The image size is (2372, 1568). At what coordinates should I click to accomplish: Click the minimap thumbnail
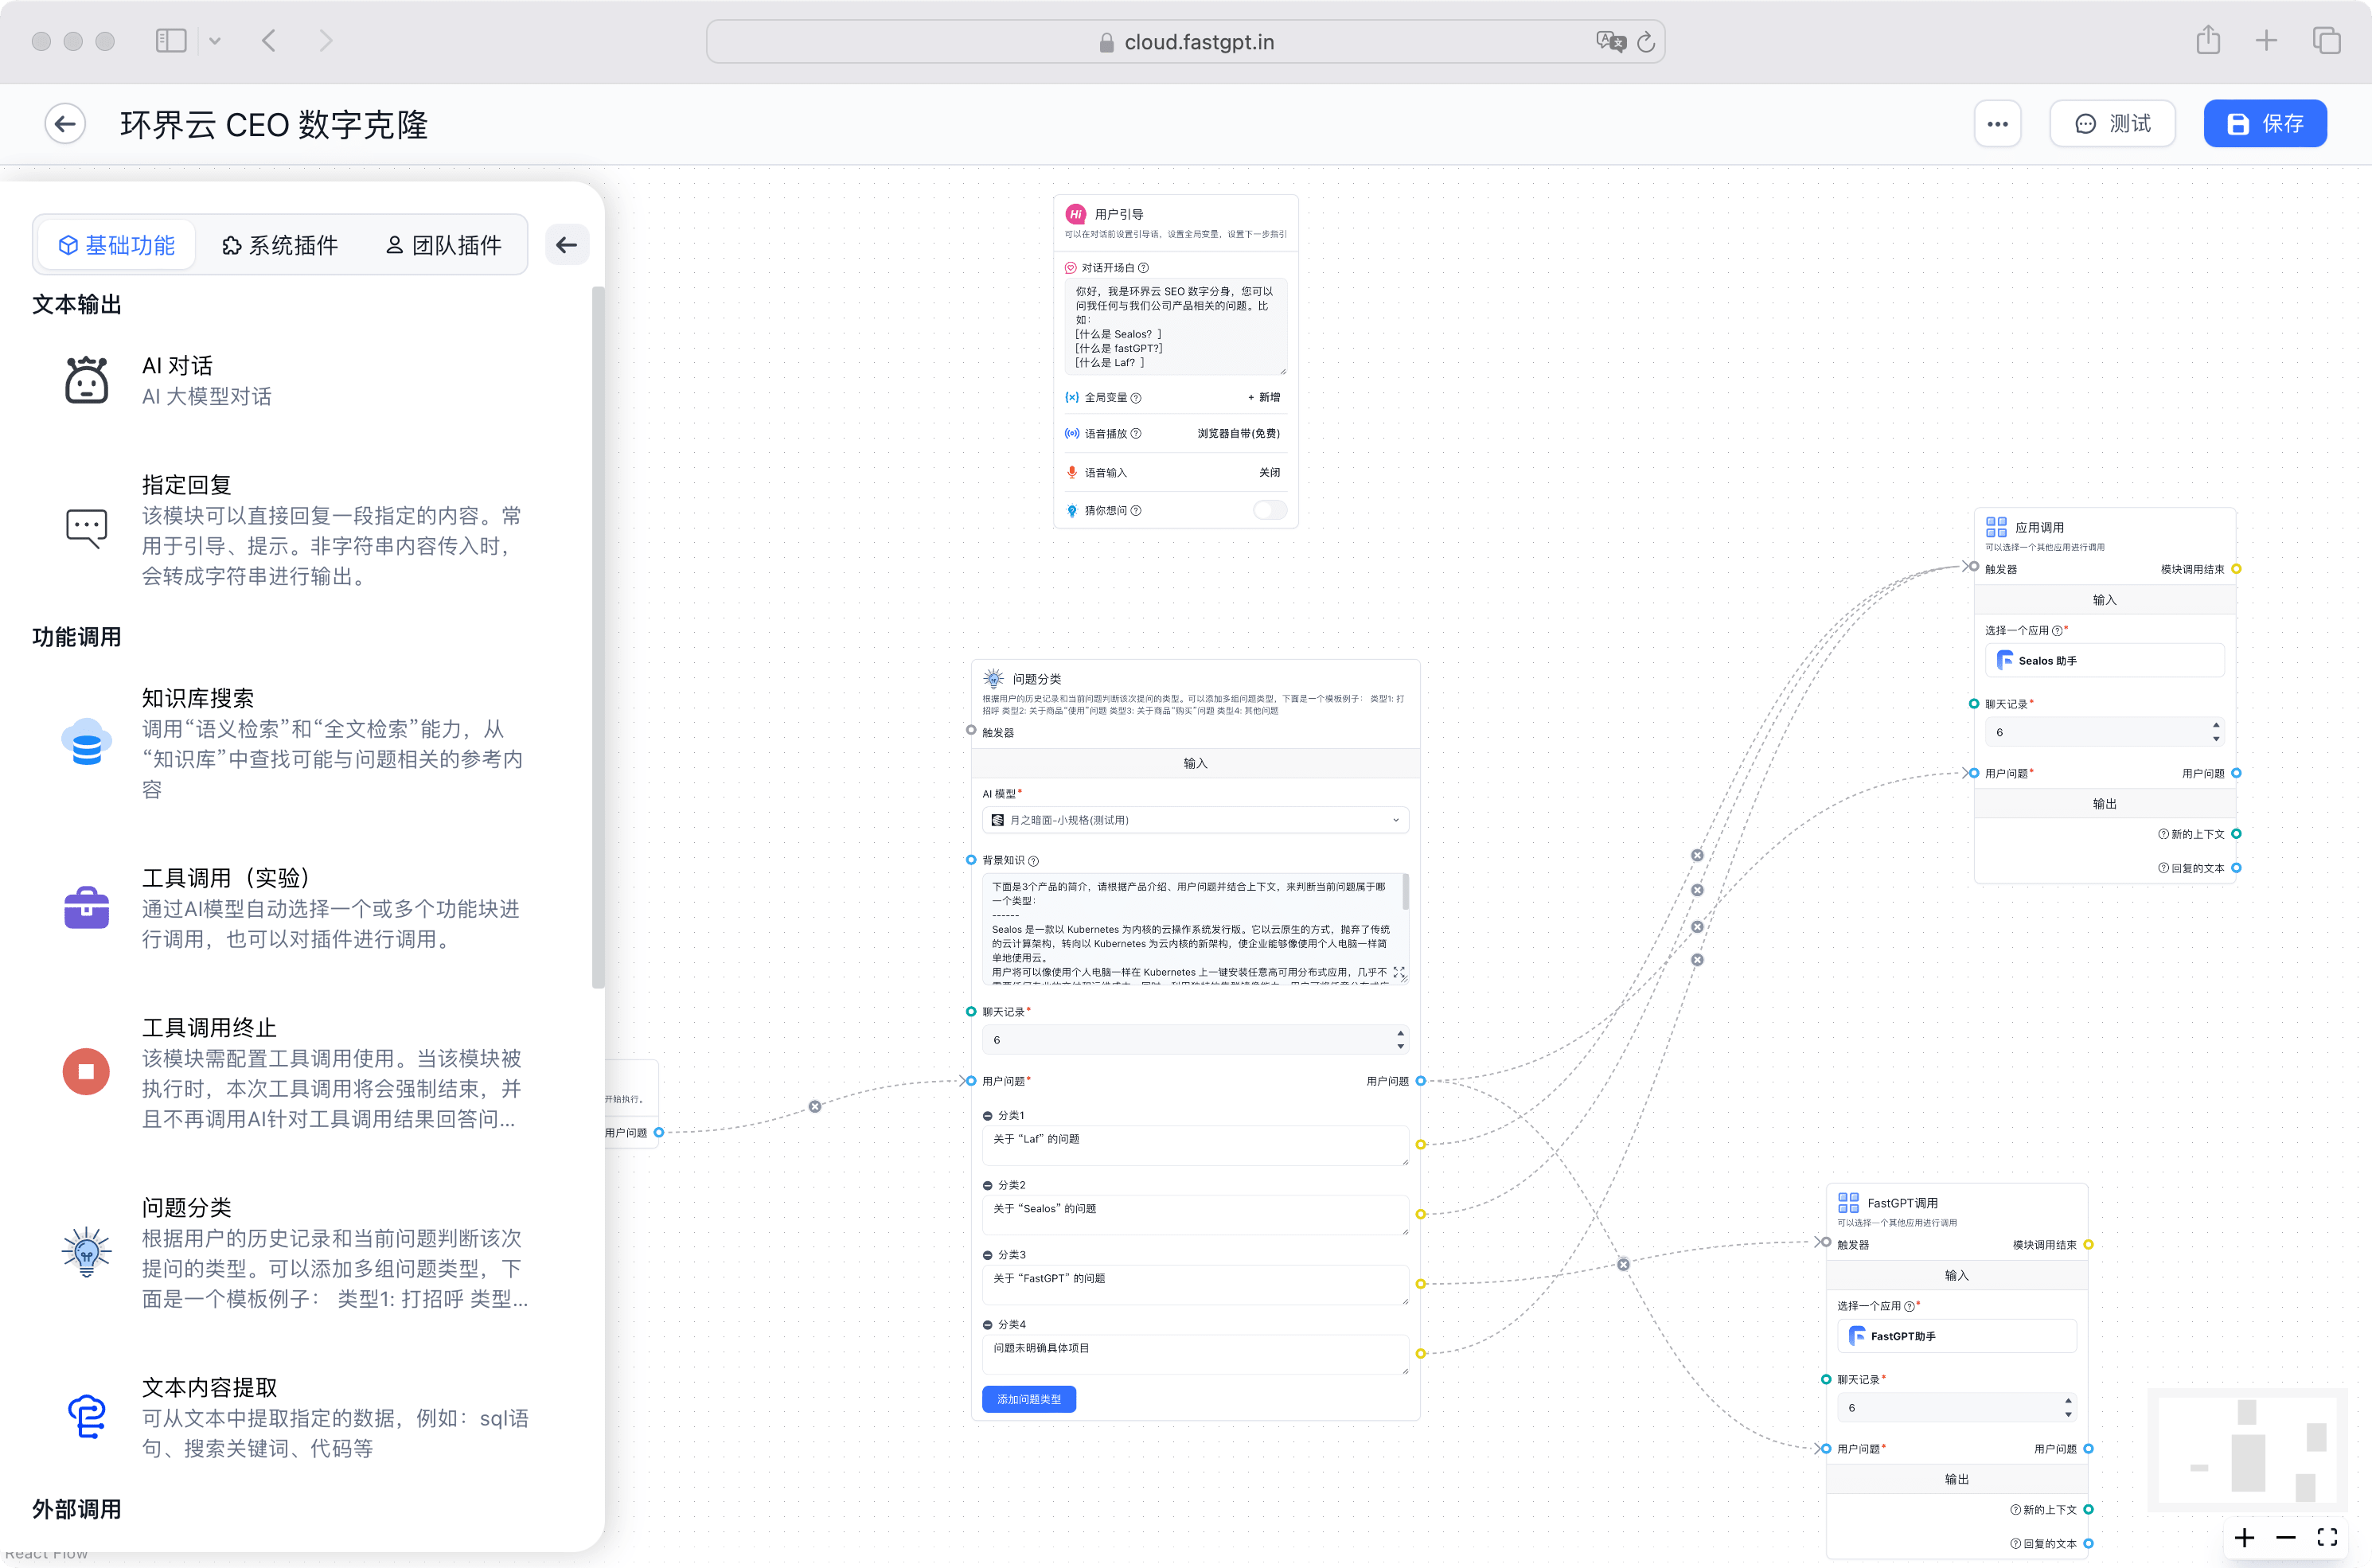(2247, 1450)
